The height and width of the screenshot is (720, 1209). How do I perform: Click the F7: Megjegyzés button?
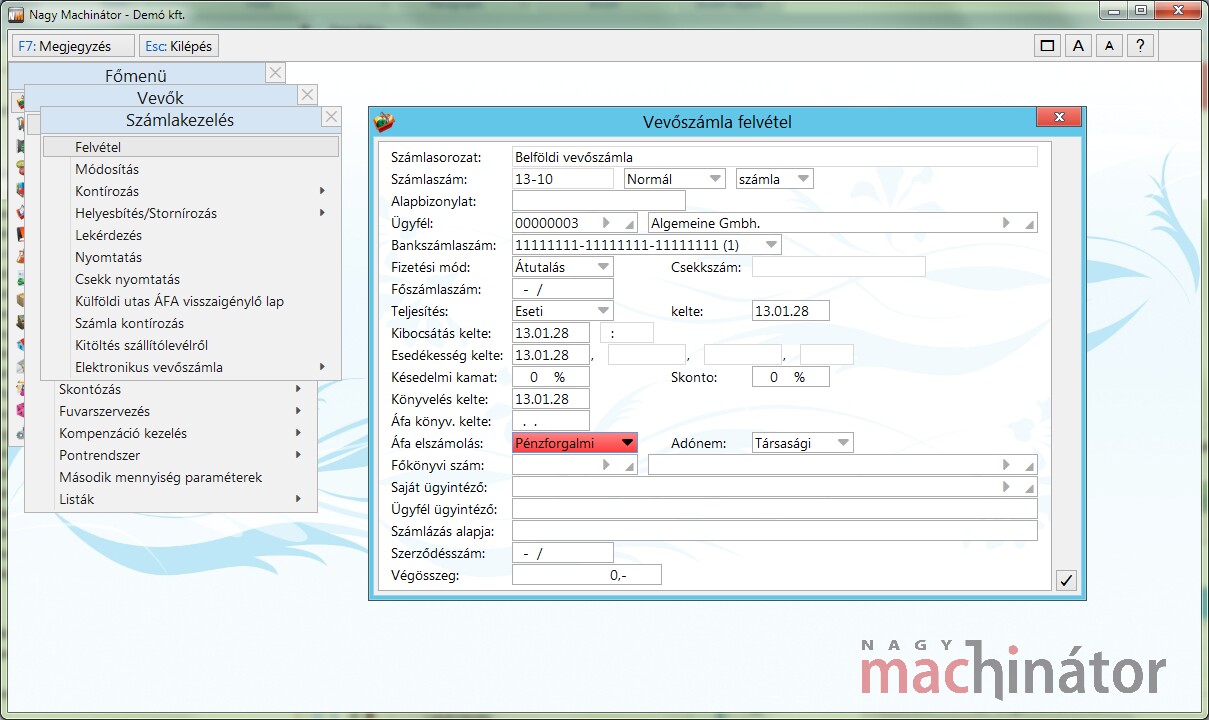pos(73,46)
